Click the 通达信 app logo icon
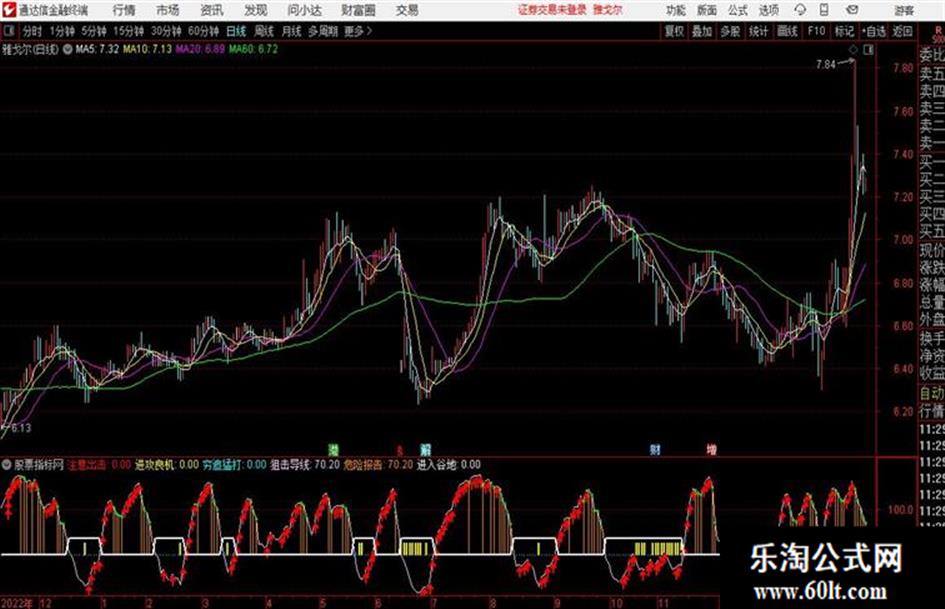Screen dimensions: 945x609 click(8, 10)
